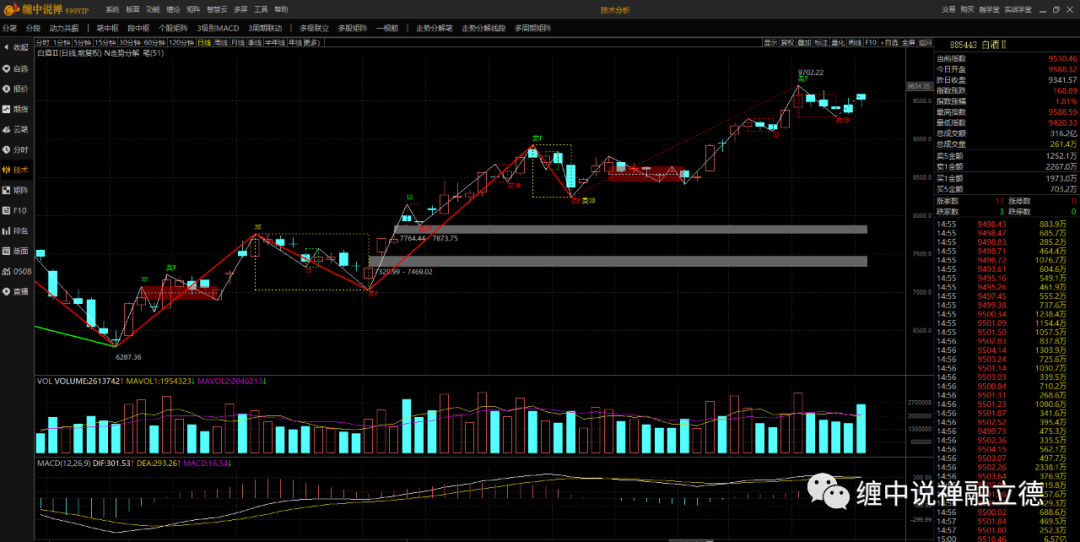The width and height of the screenshot is (1080, 542).
Task: Toggle the 多级联立 toolbar item
Action: [x=314, y=28]
